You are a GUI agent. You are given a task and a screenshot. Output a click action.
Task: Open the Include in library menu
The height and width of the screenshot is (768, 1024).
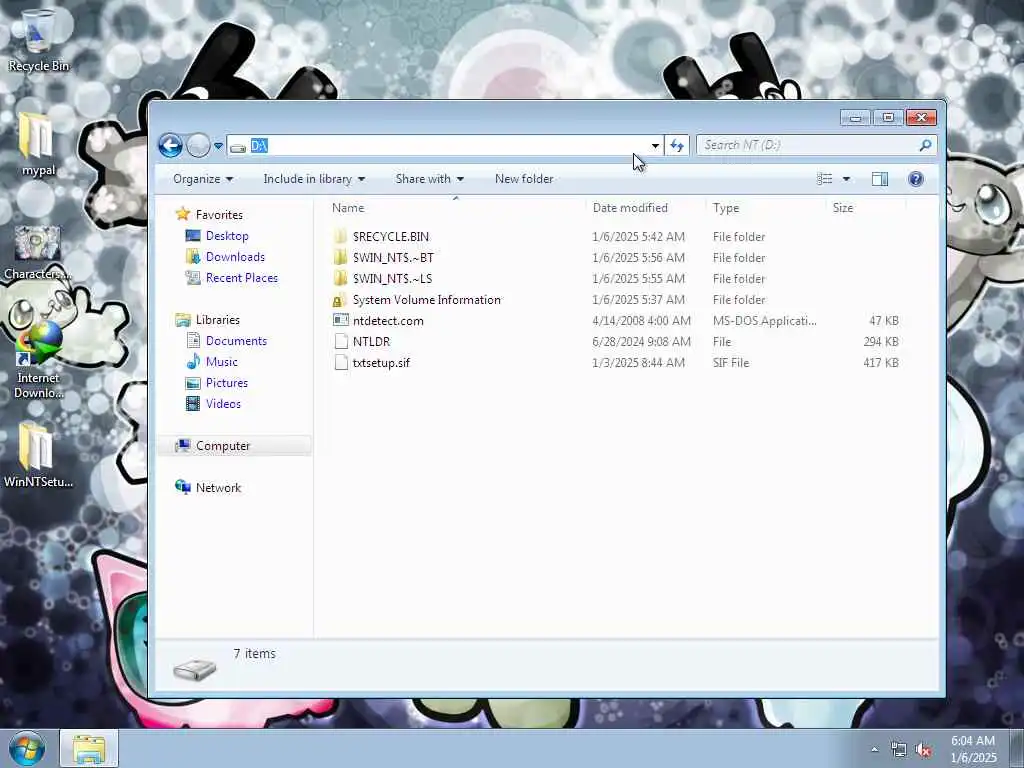(314, 179)
